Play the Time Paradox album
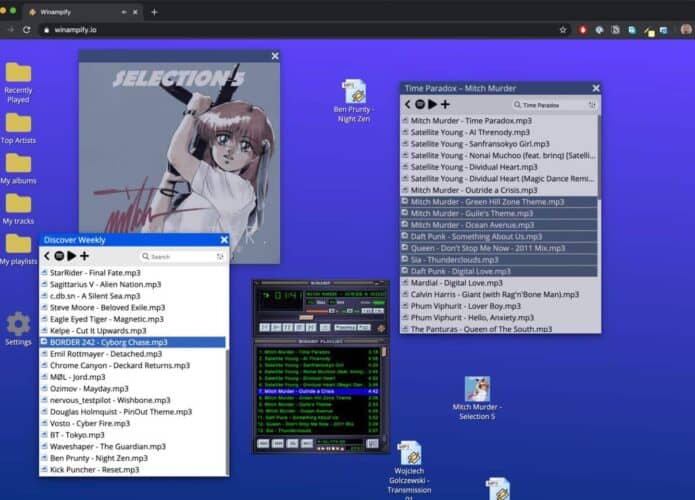Image resolution: width=695 pixels, height=500 pixels. point(433,104)
